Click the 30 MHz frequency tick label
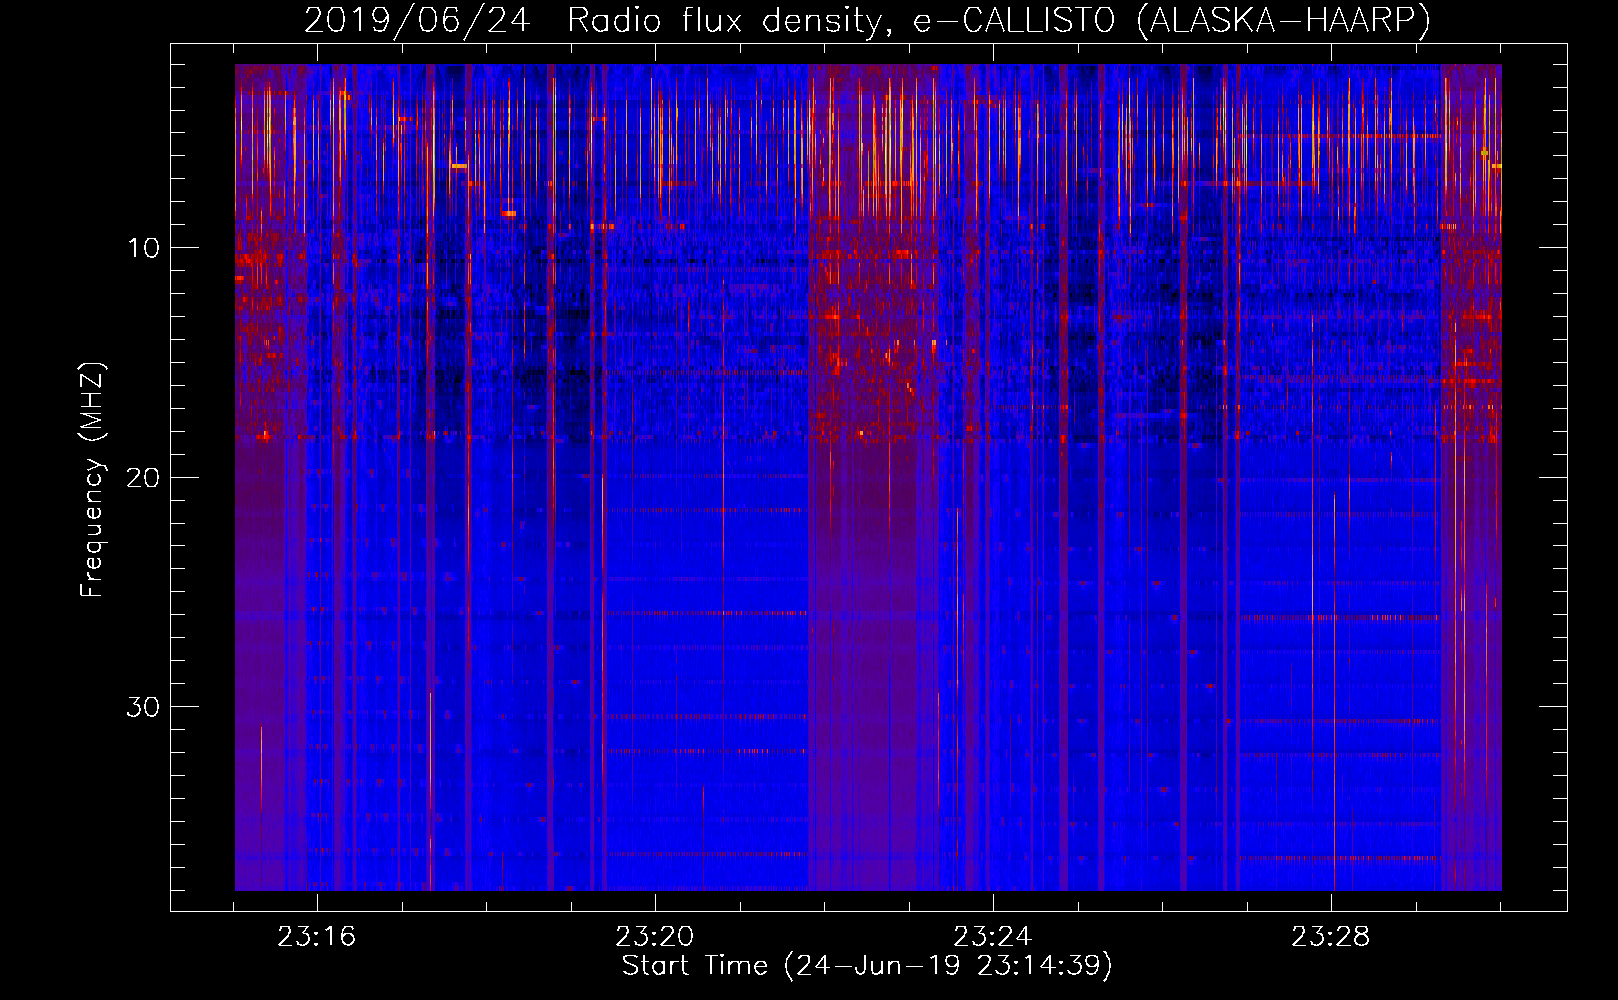Image resolution: width=1618 pixels, height=1000 pixels. coord(144,707)
